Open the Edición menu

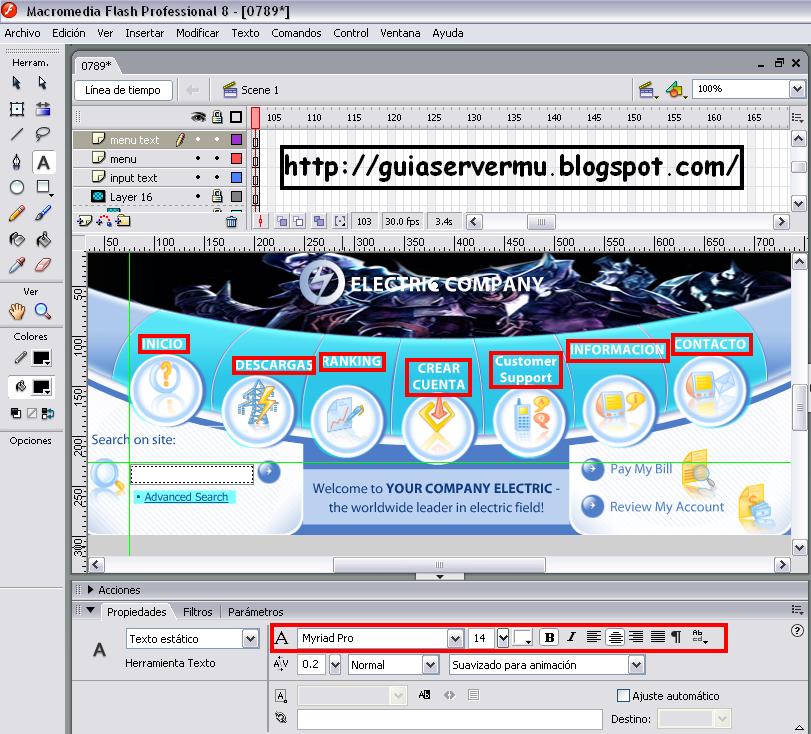69,33
